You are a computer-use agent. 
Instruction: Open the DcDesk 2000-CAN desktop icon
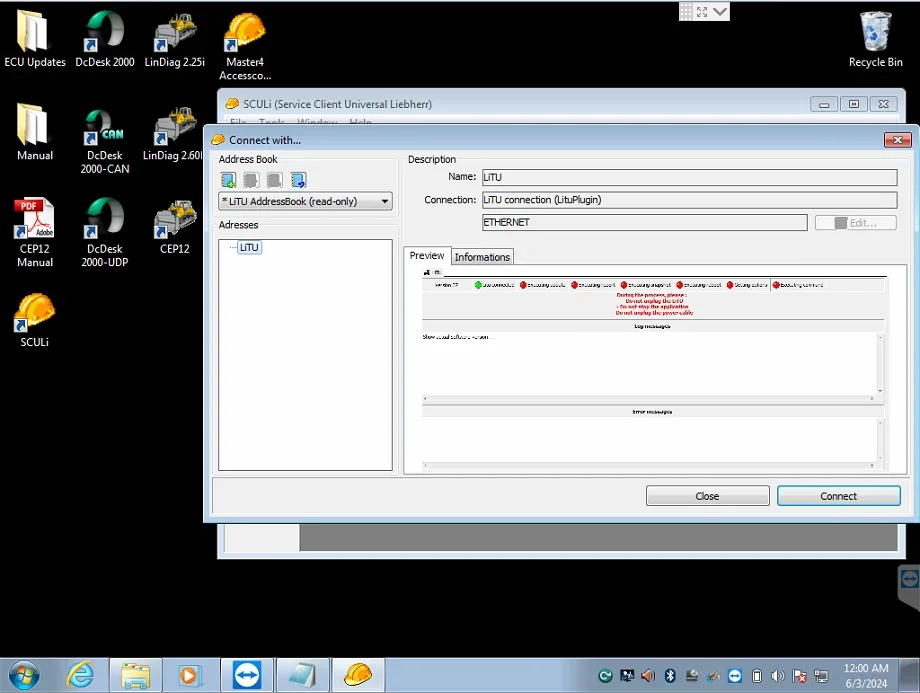[x=105, y=140]
